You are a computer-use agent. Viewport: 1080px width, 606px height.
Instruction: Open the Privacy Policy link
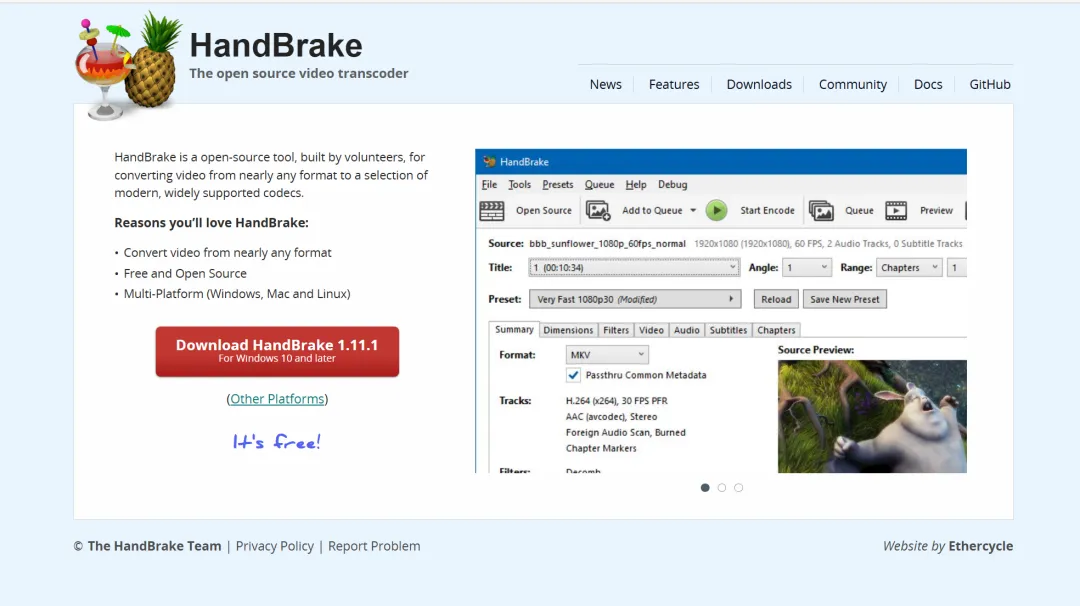[x=275, y=546]
